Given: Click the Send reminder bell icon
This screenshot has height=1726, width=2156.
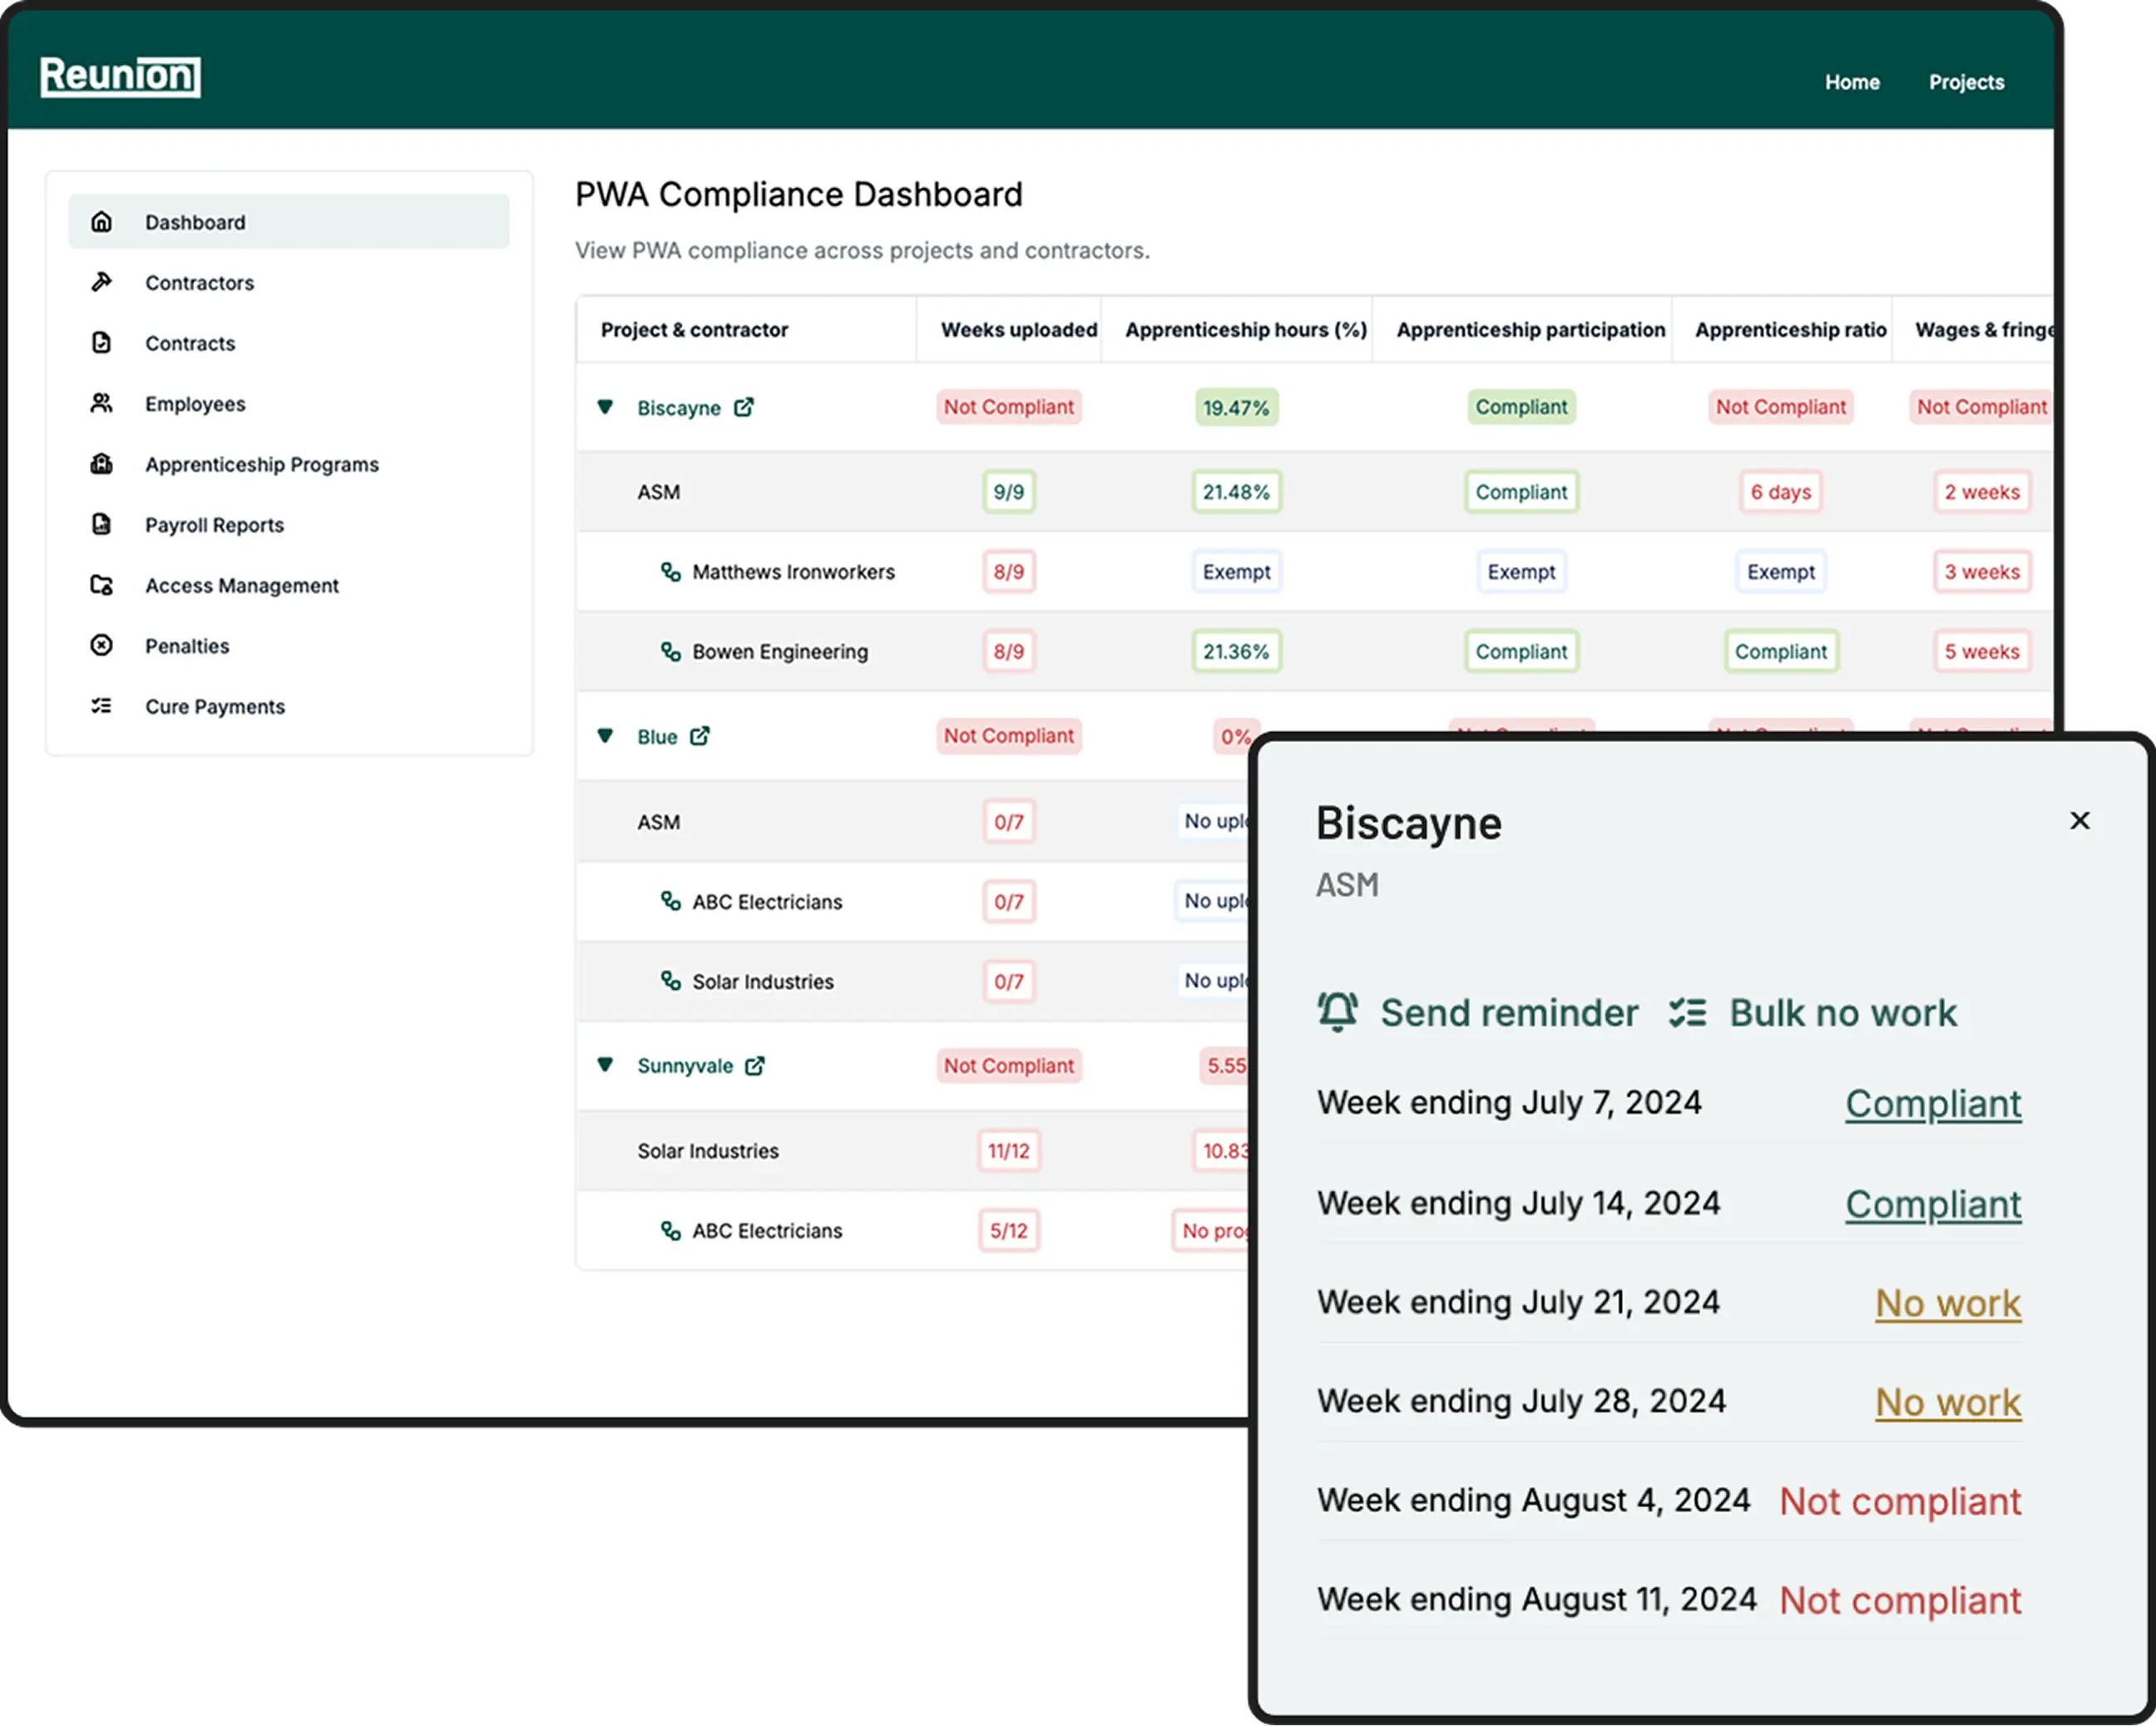Looking at the screenshot, I should point(1337,1012).
